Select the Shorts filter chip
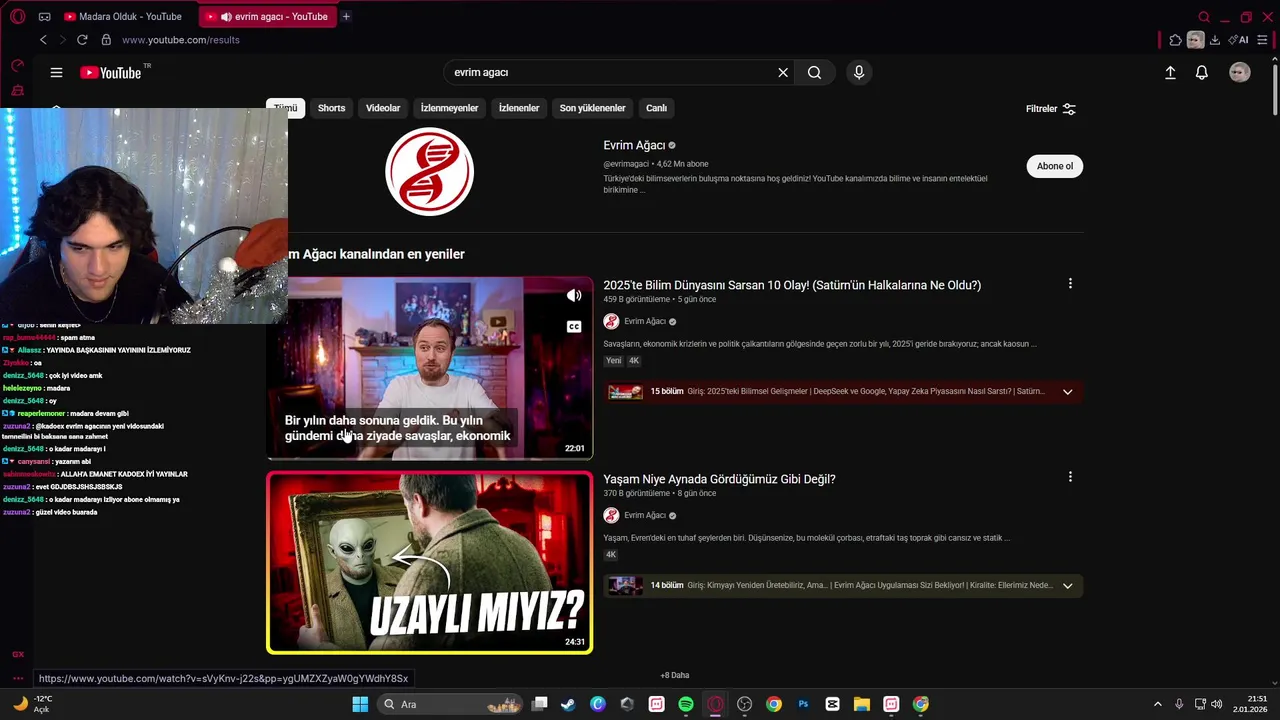Screen dimensions: 1280x720 click(331, 108)
